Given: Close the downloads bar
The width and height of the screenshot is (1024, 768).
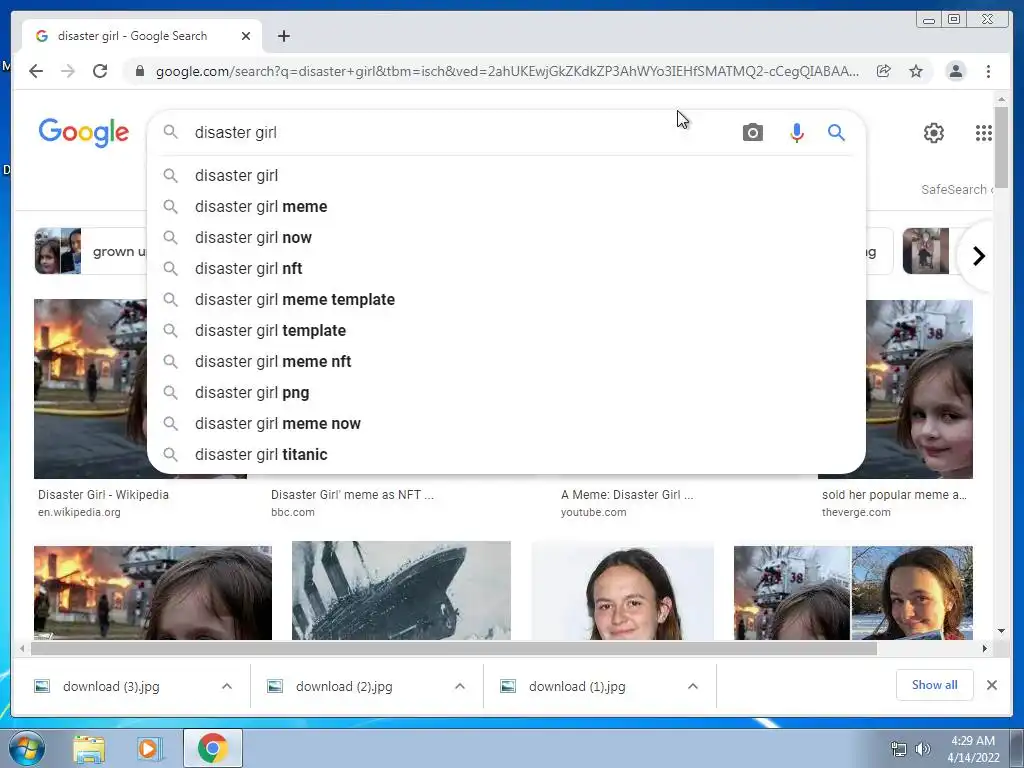Looking at the screenshot, I should (x=991, y=685).
